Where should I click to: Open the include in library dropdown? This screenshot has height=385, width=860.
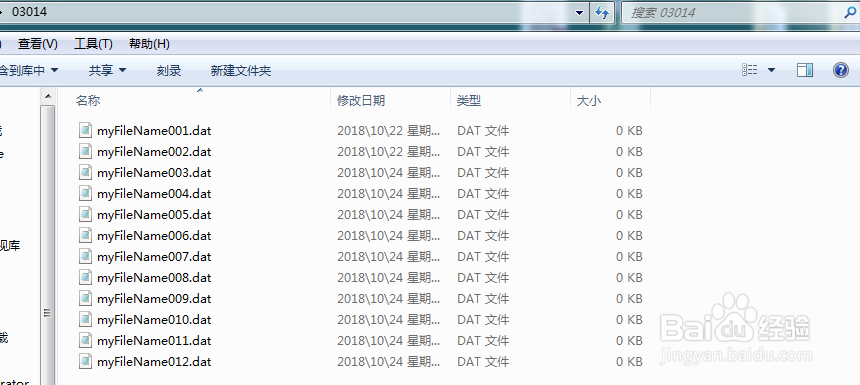tap(29, 70)
